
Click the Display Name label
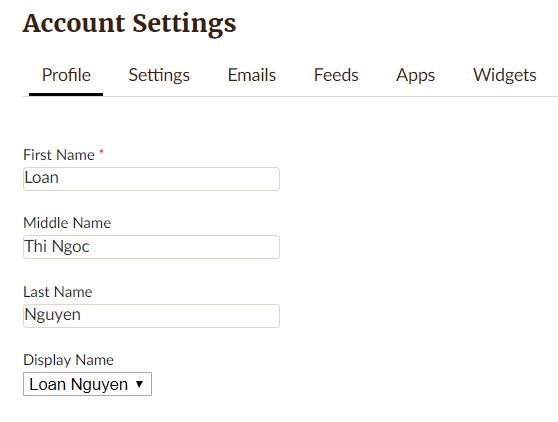click(68, 360)
